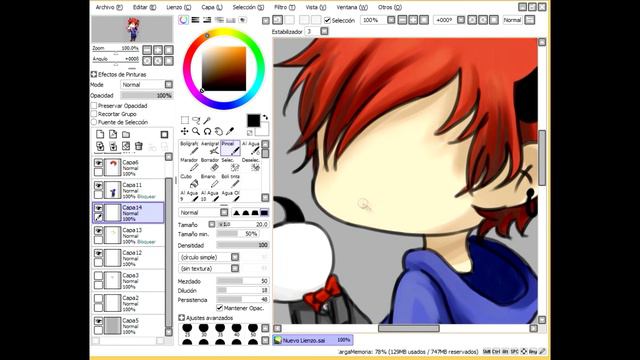Image resolution: width=640 pixels, height=360 pixels.
Task: Open the Ventana menu
Action: pos(352,7)
